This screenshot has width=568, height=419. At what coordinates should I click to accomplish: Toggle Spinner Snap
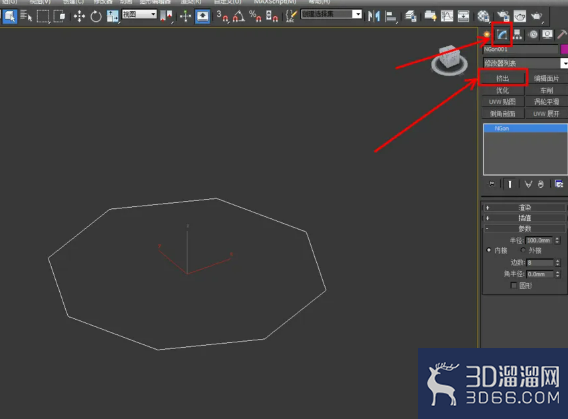(x=272, y=16)
